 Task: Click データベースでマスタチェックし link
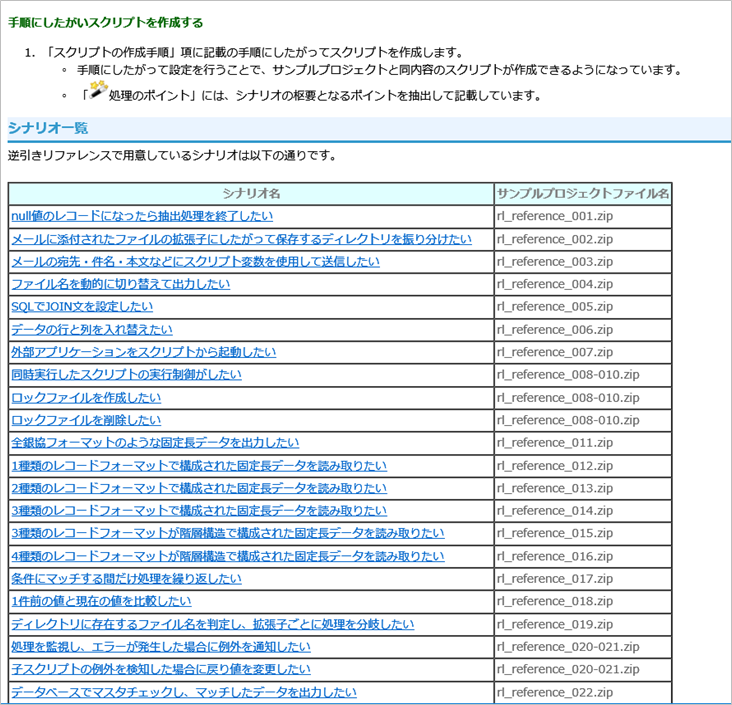coord(183,692)
